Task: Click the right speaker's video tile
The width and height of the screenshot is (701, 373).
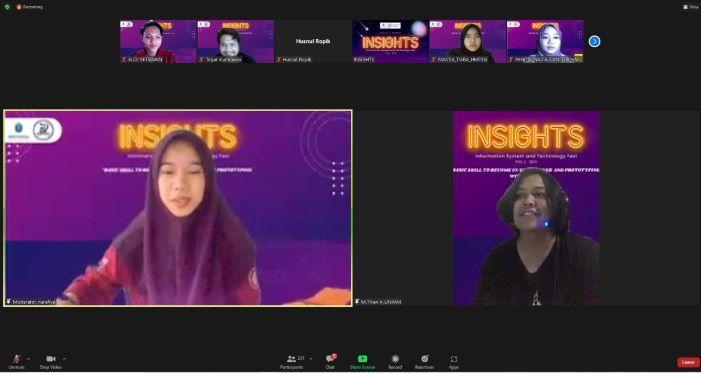Action: (526, 208)
